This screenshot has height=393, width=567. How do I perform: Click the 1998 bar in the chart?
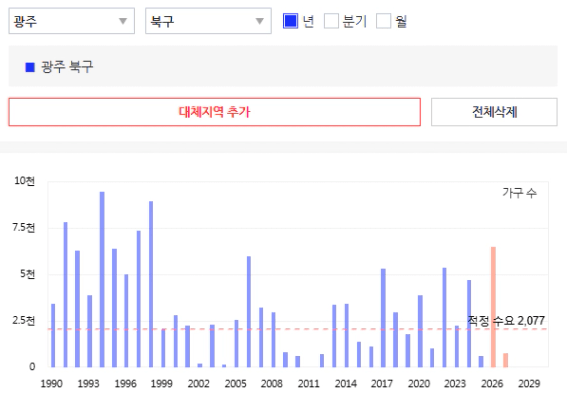[151, 284]
